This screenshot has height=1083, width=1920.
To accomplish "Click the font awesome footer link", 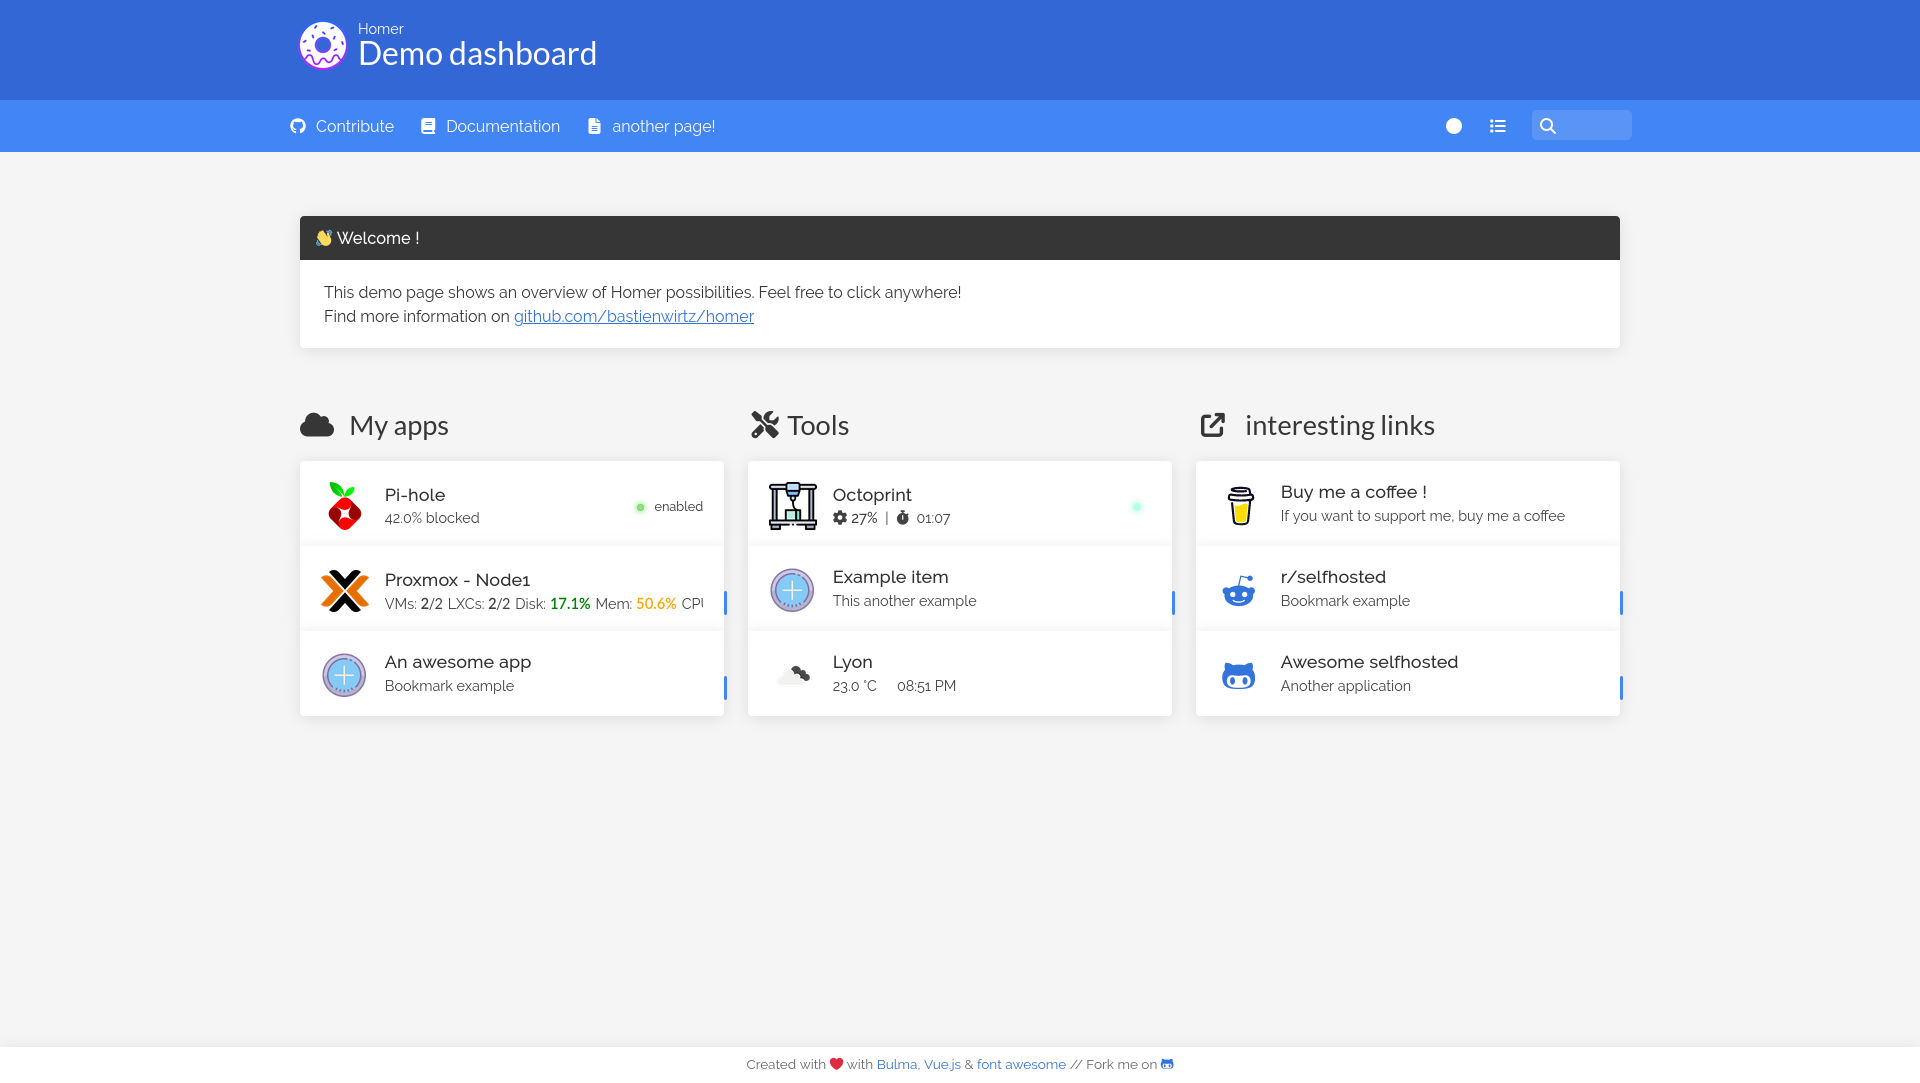I will click(1021, 1065).
